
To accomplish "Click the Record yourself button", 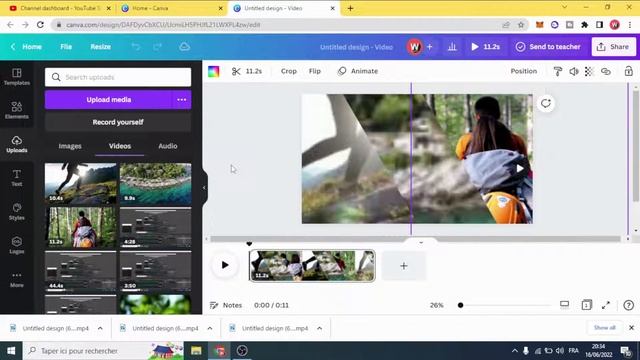I will point(118,122).
